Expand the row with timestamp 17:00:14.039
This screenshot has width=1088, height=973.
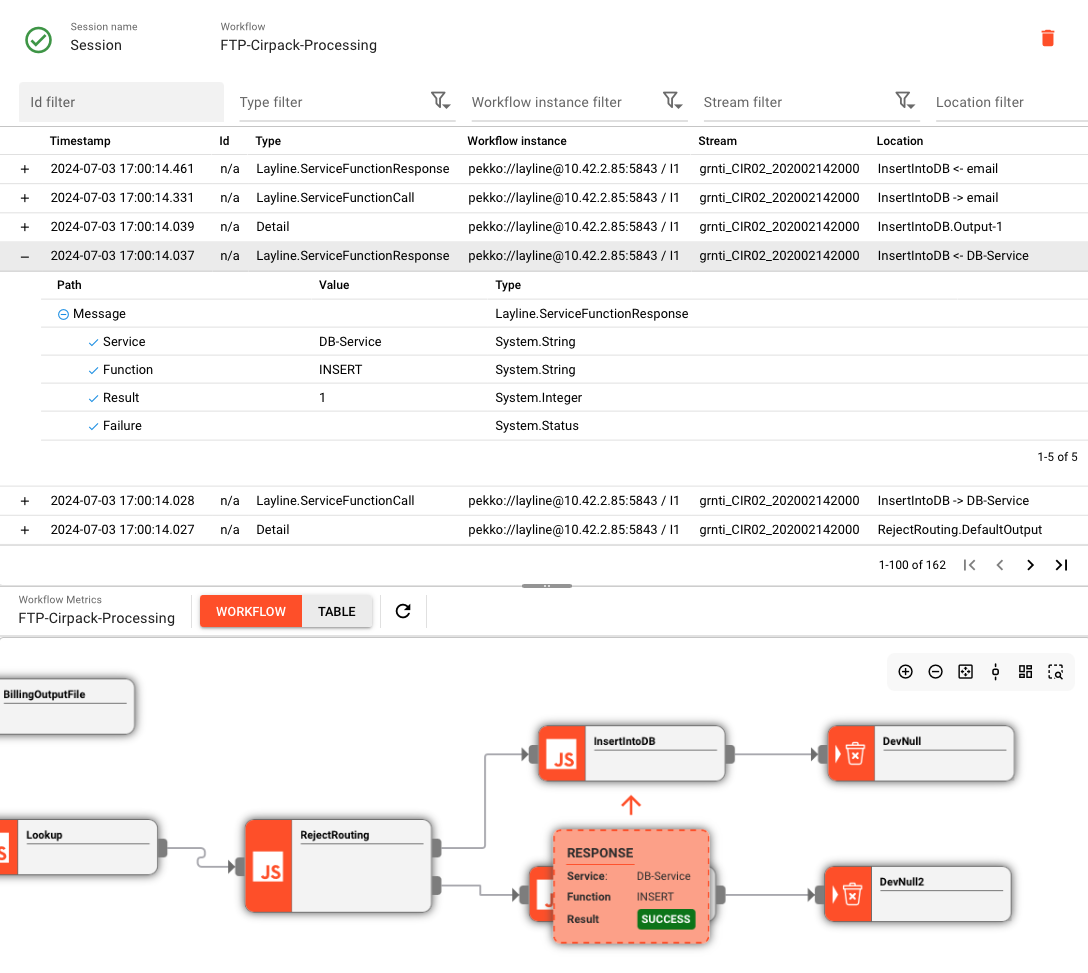pos(25,227)
